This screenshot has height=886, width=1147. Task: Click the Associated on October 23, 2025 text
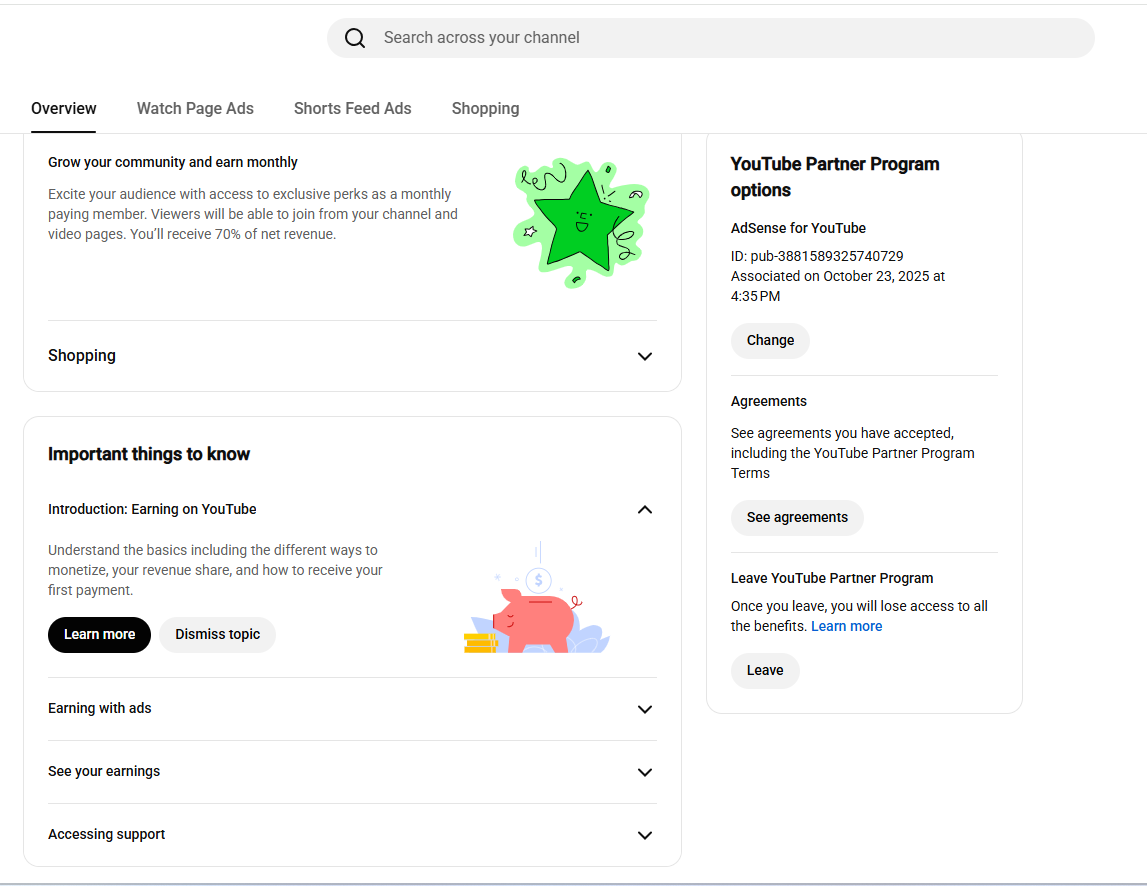838,286
